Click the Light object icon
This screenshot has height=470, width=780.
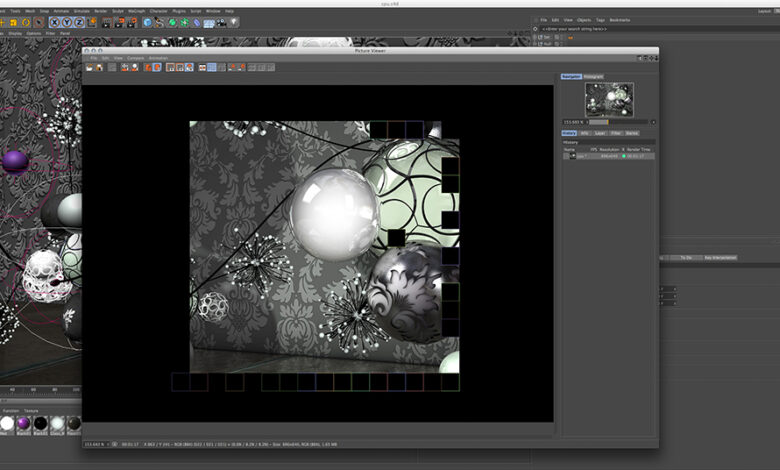(233, 22)
